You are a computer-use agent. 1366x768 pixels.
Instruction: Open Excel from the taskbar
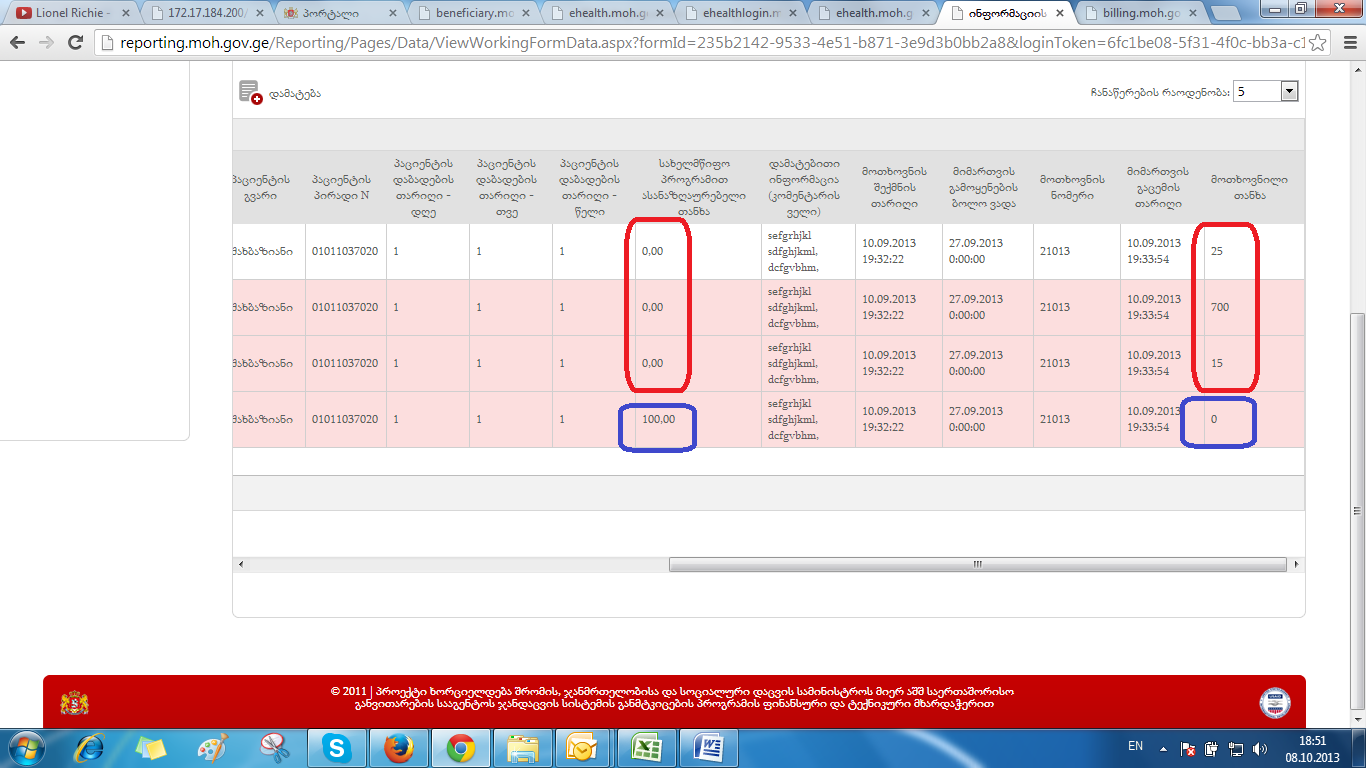pos(646,747)
